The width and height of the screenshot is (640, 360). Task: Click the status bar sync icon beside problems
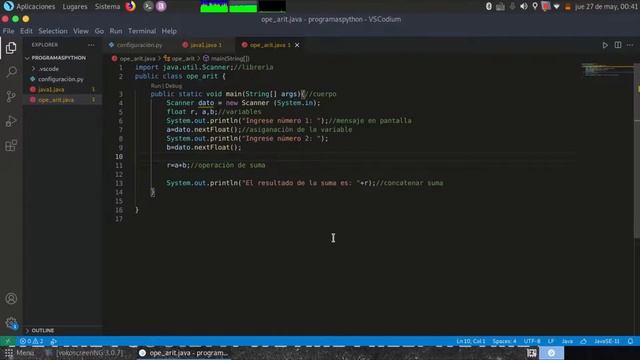53,341
